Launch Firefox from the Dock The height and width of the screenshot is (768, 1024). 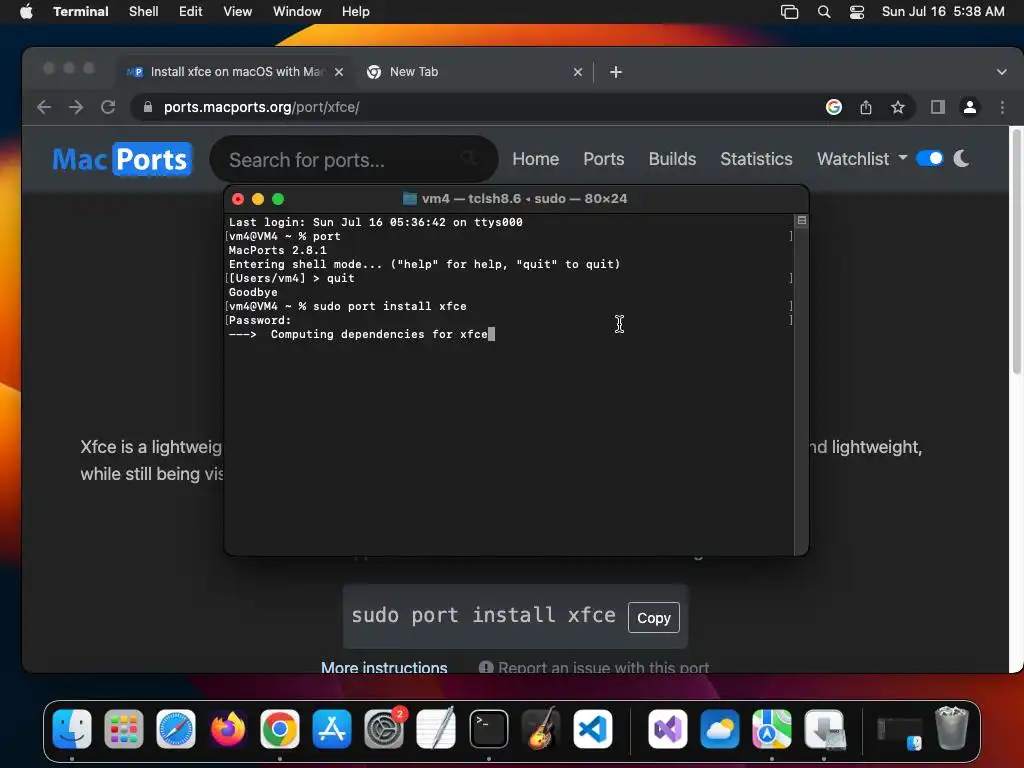pos(228,729)
